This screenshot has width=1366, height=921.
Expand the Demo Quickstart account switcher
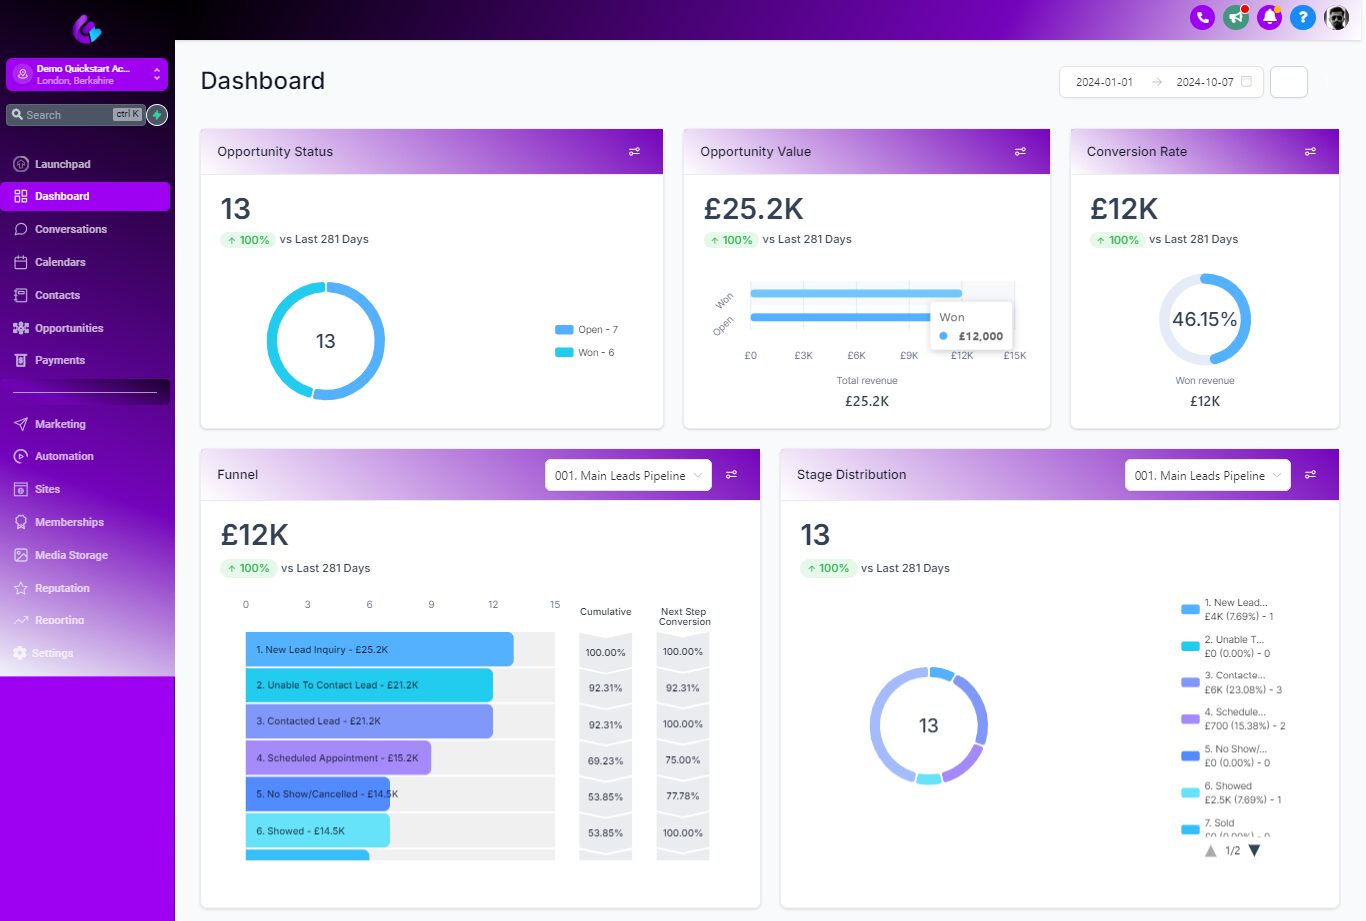tap(87, 74)
